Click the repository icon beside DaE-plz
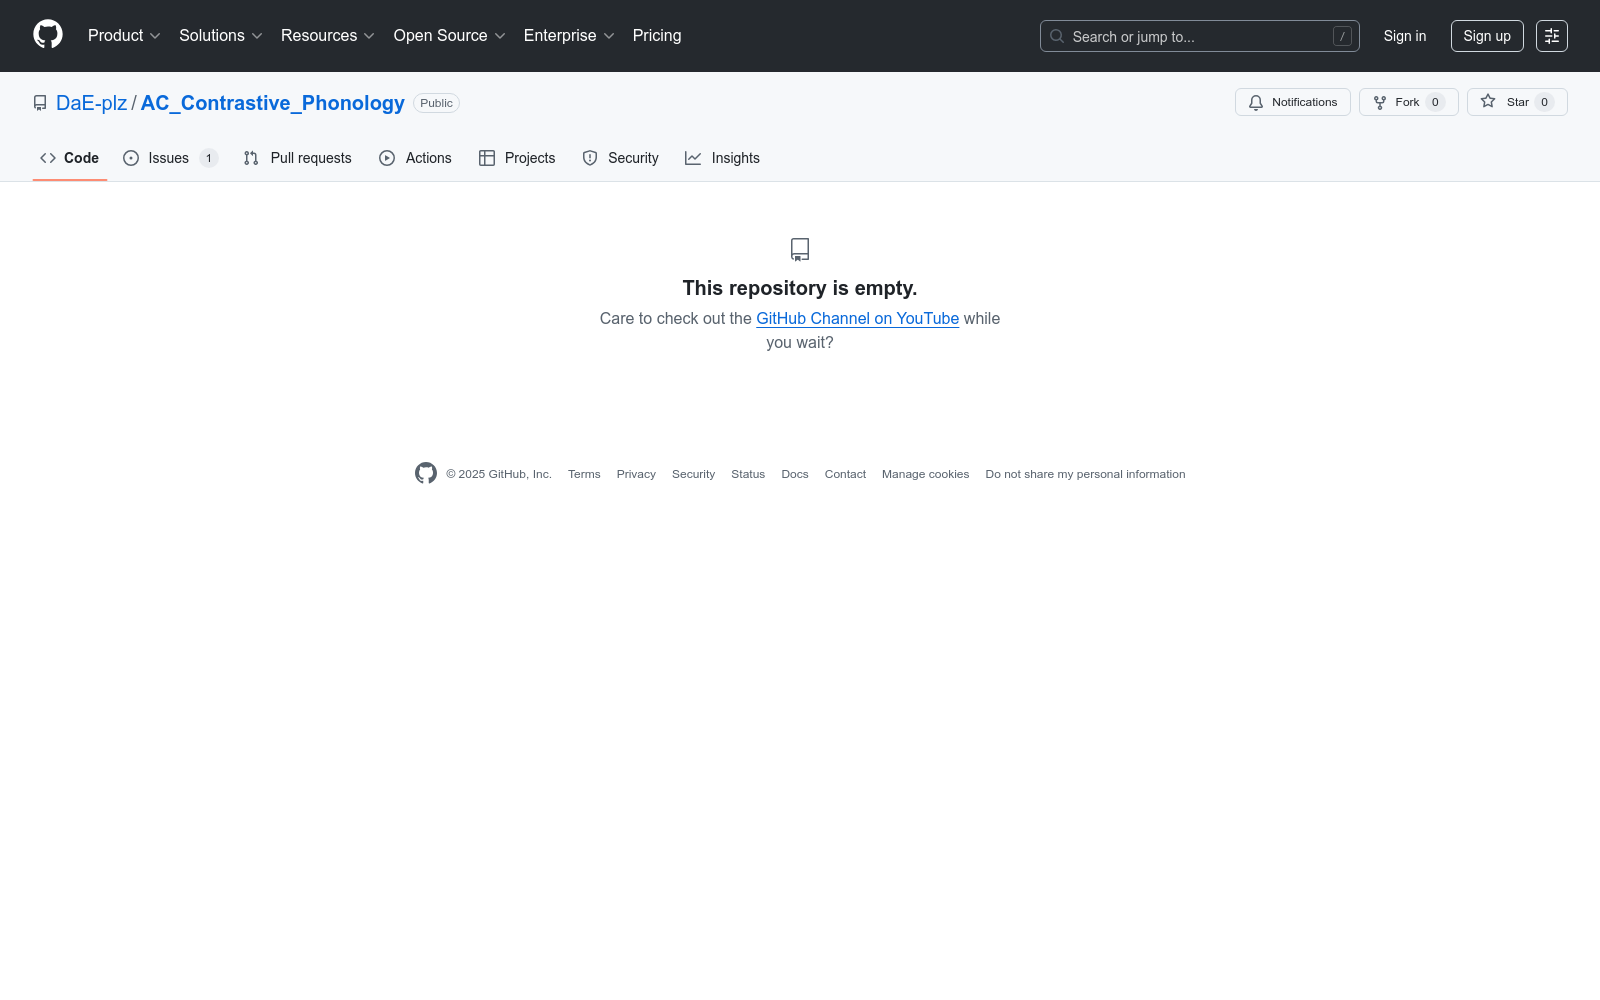Viewport: 1600px width, 1000px height. pyautogui.click(x=40, y=103)
